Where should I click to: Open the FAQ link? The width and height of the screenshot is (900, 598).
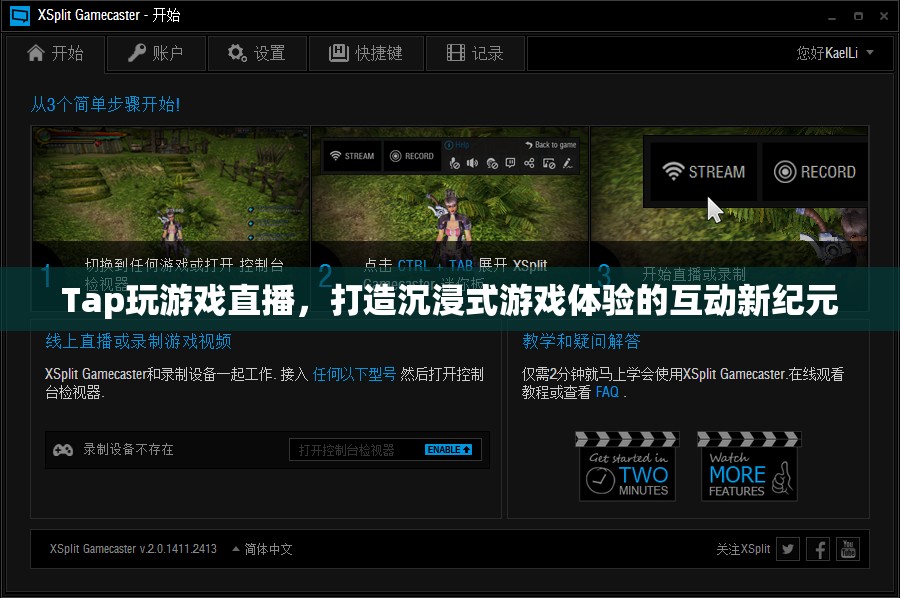tap(607, 392)
